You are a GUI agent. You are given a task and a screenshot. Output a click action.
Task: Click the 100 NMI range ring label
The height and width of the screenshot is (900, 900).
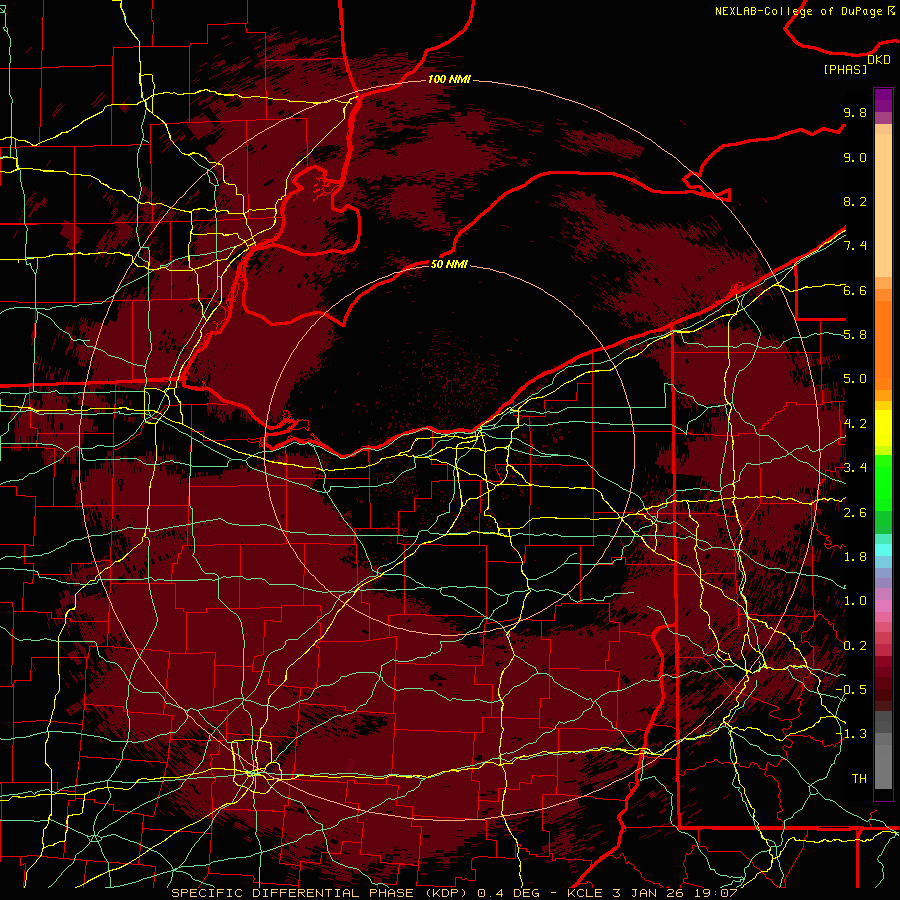point(449,79)
